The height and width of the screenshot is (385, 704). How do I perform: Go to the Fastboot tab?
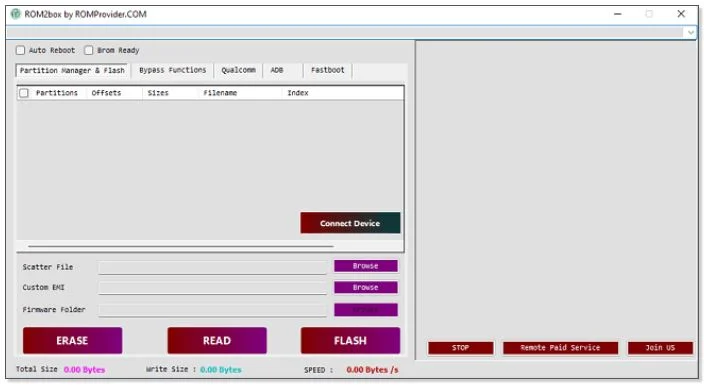(x=327, y=70)
